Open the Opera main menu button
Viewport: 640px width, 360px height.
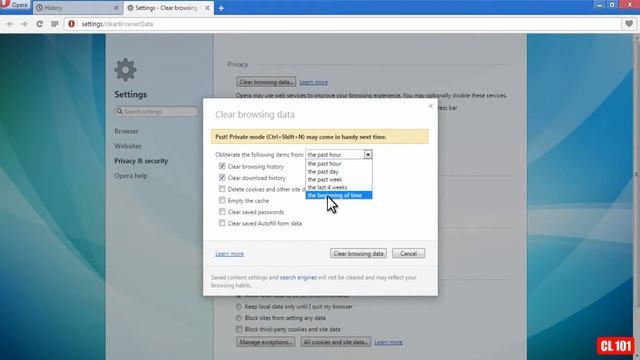[x=15, y=6]
